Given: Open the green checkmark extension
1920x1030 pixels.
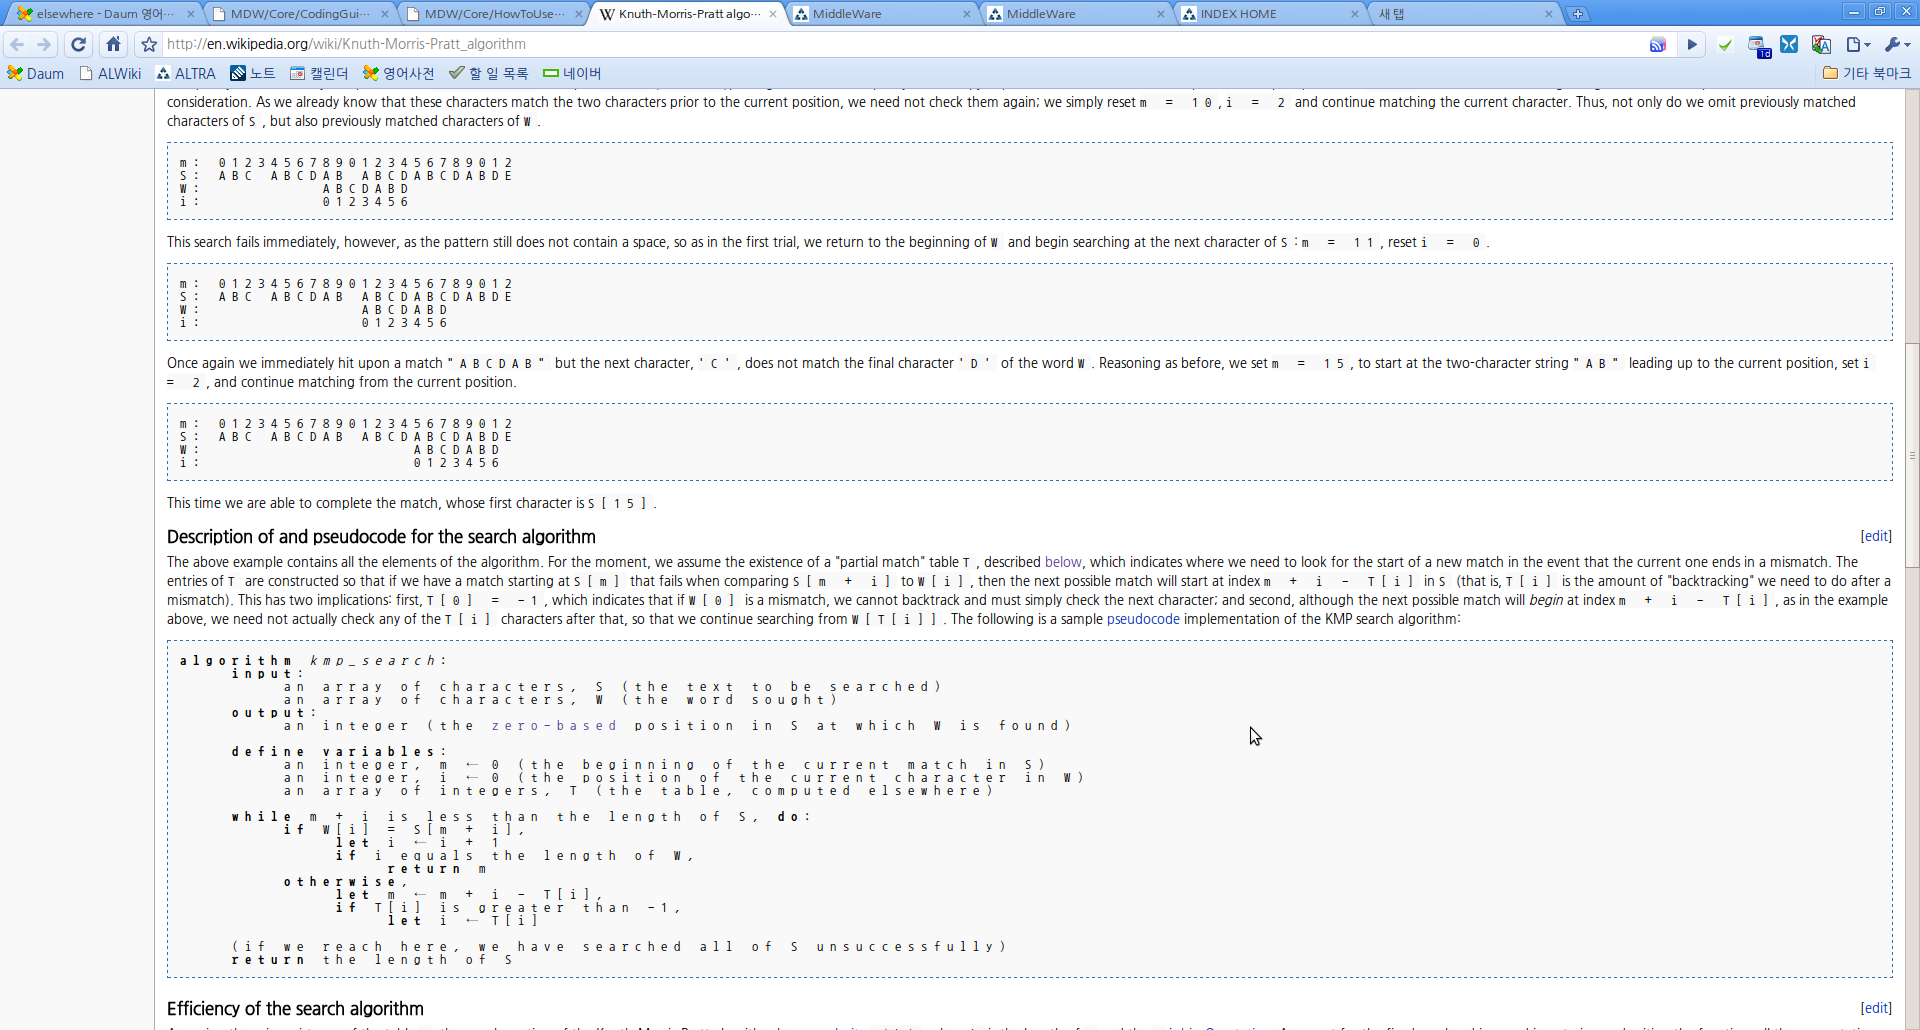Looking at the screenshot, I should 1725,44.
